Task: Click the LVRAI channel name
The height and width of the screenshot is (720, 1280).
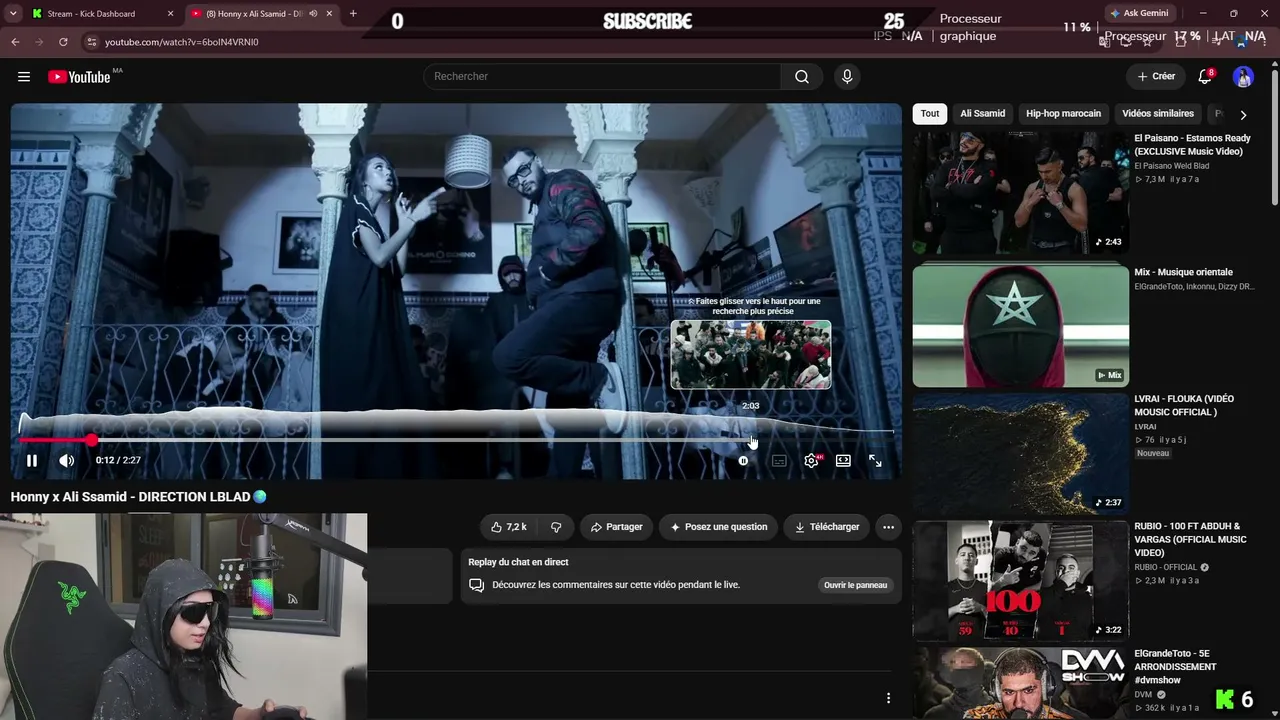Action: click(1145, 427)
